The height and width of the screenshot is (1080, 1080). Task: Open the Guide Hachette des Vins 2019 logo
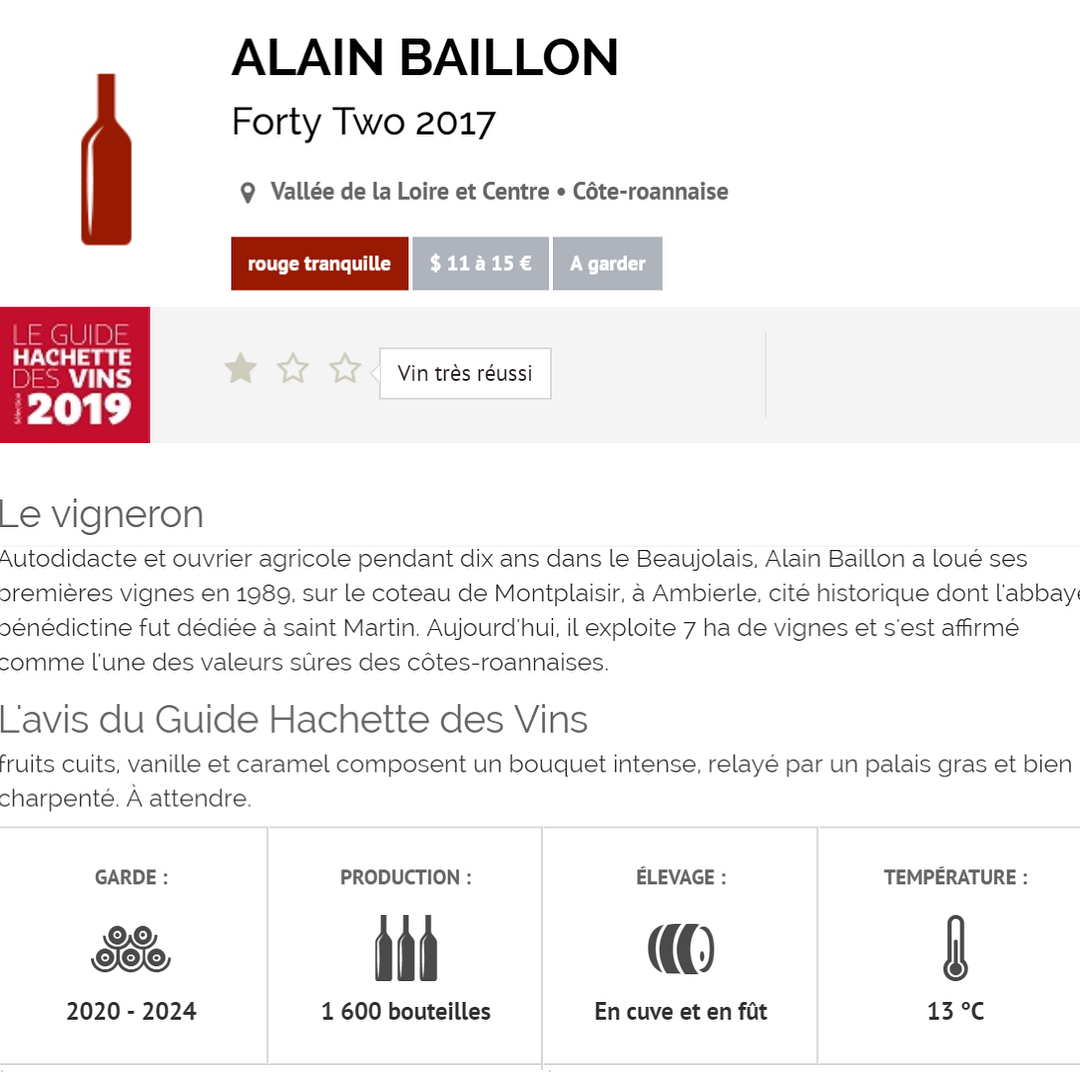(75, 375)
